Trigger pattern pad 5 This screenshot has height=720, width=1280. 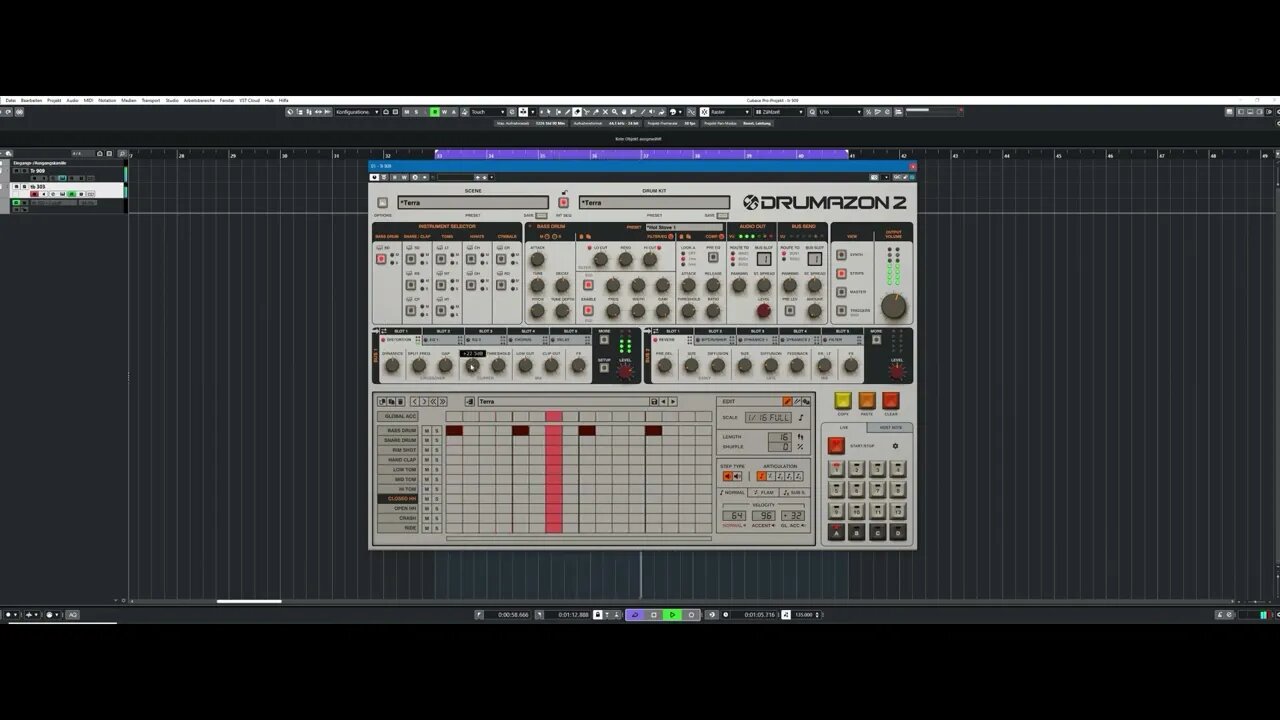click(836, 490)
